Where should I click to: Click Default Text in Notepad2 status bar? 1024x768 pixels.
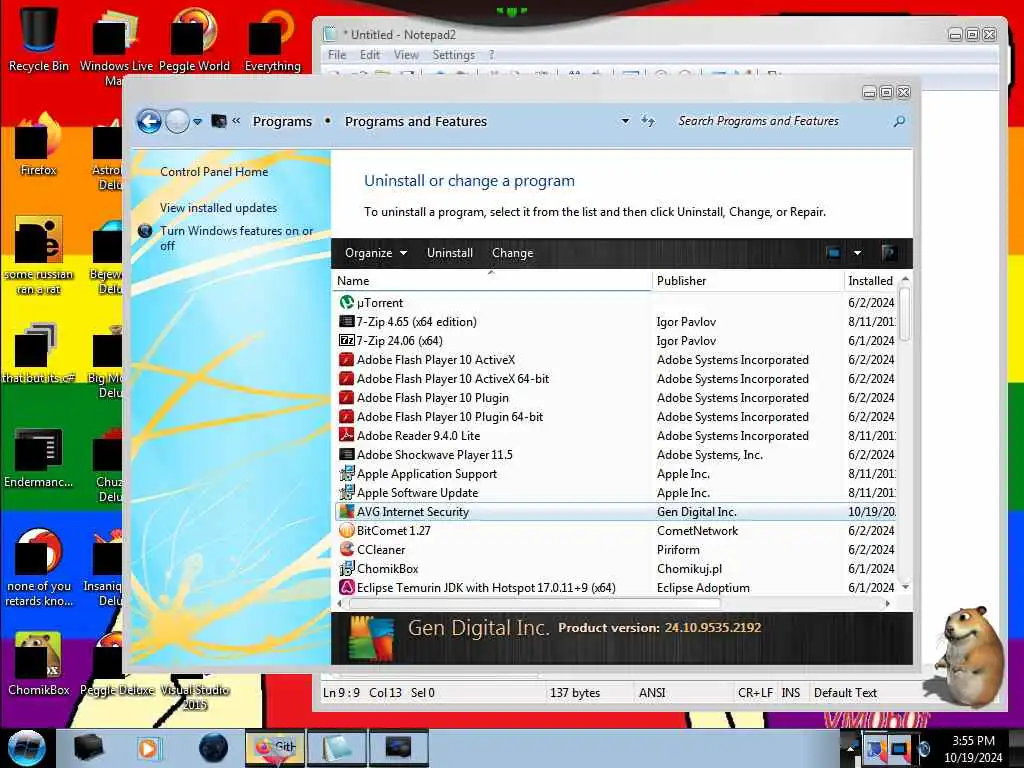(x=845, y=693)
